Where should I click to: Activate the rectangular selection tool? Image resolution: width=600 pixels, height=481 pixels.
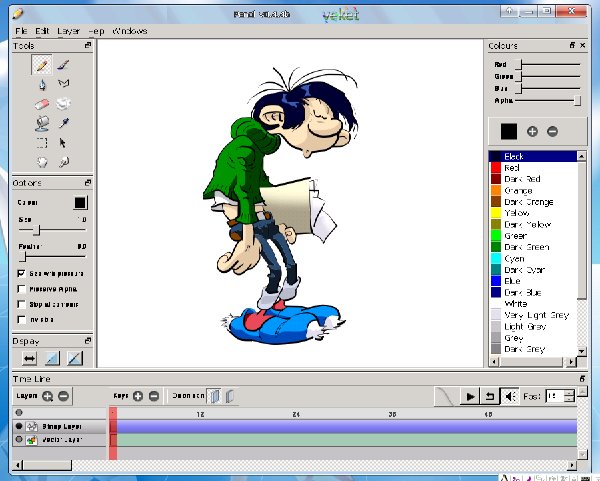pyautogui.click(x=42, y=143)
